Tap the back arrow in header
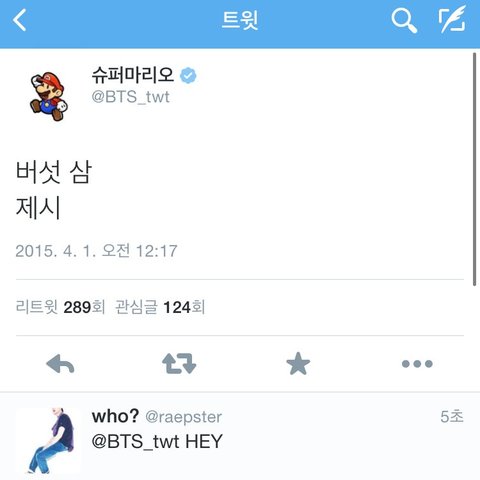Image resolution: width=480 pixels, height=480 pixels. coord(19,20)
